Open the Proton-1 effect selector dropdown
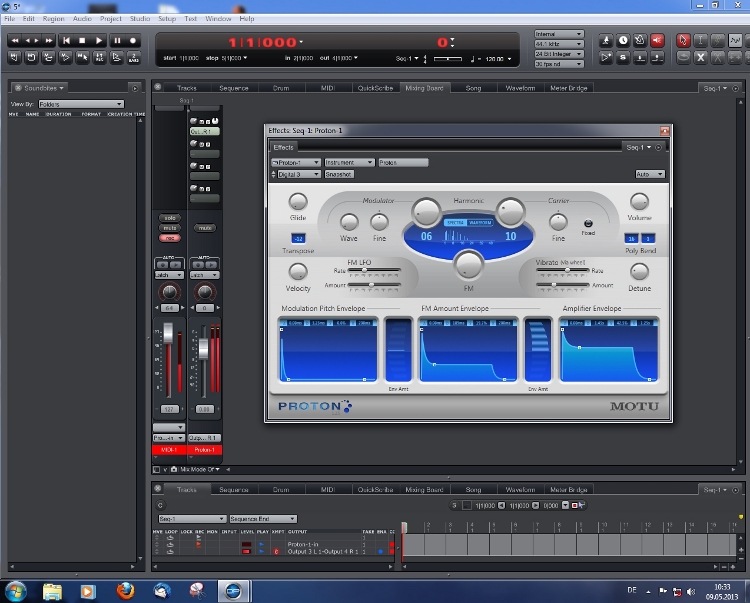This screenshot has height=603, width=750. click(296, 163)
